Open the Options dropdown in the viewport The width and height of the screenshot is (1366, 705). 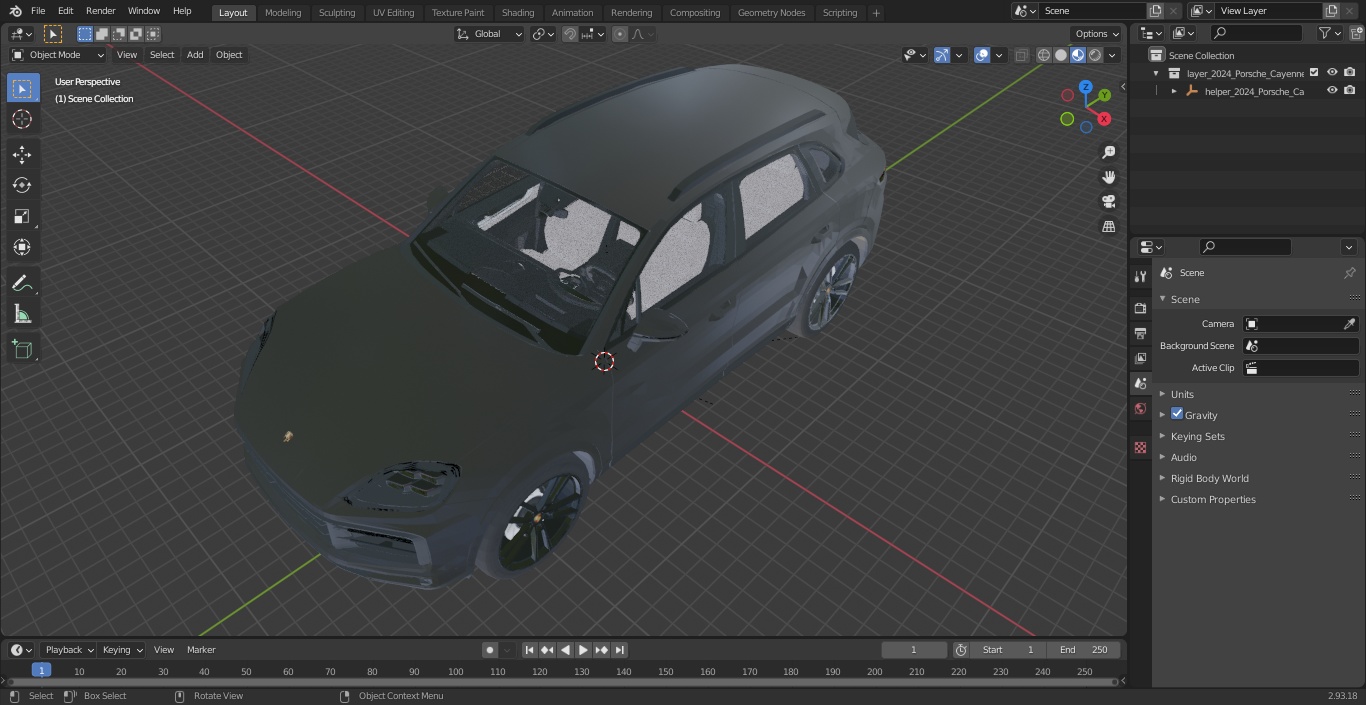coord(1097,33)
